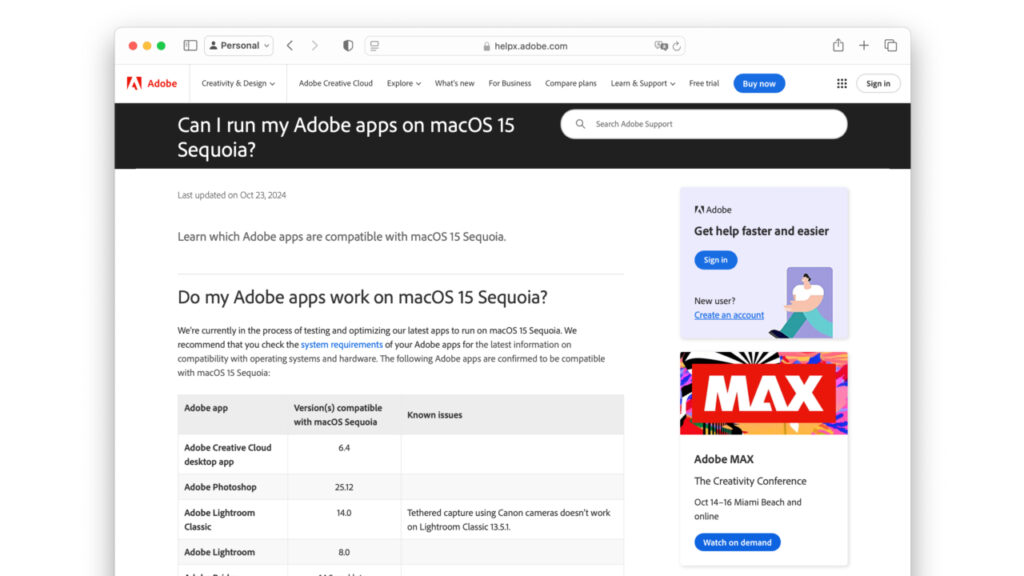Open the Personal profile dropdown

[238, 46]
